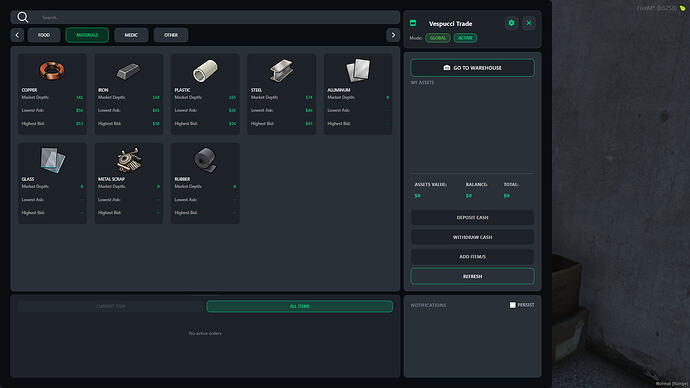This screenshot has width=690, height=388.
Task: Toggle the Active mode badge
Action: (x=465, y=38)
